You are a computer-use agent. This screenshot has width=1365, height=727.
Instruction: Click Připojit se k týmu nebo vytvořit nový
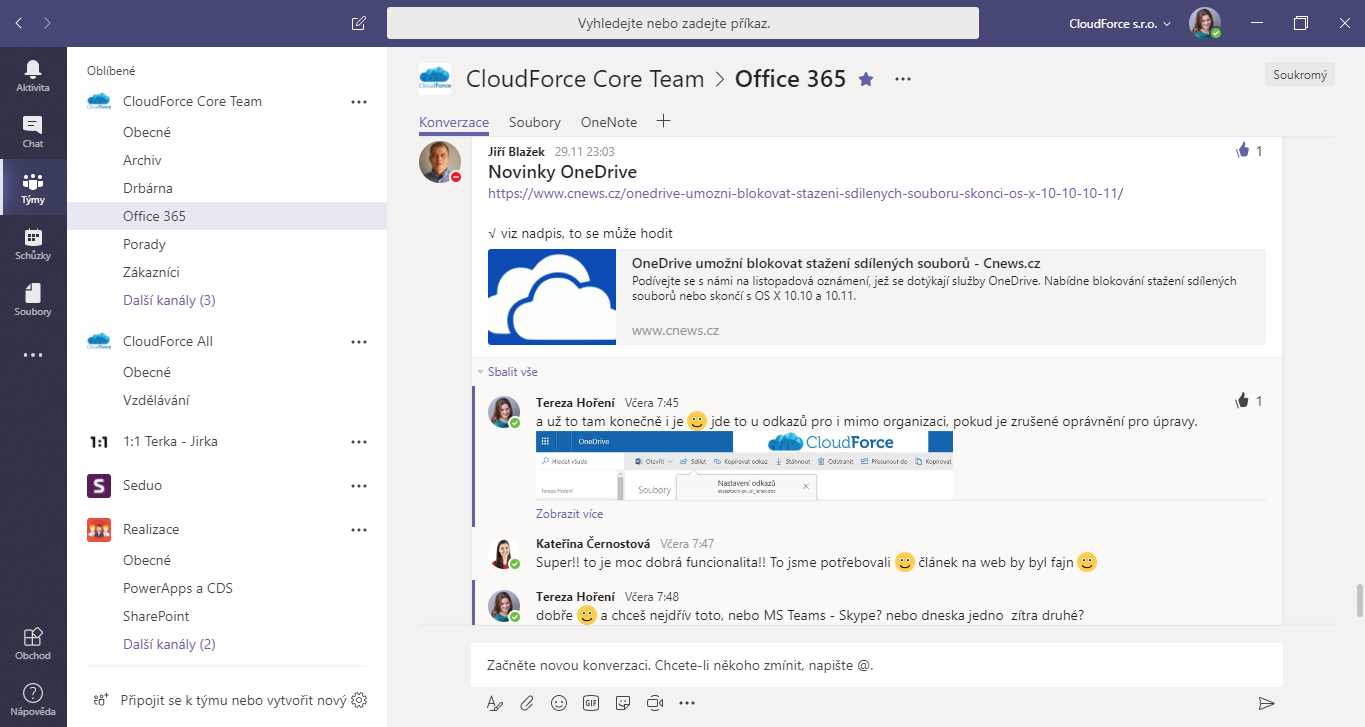pyautogui.click(x=233, y=700)
